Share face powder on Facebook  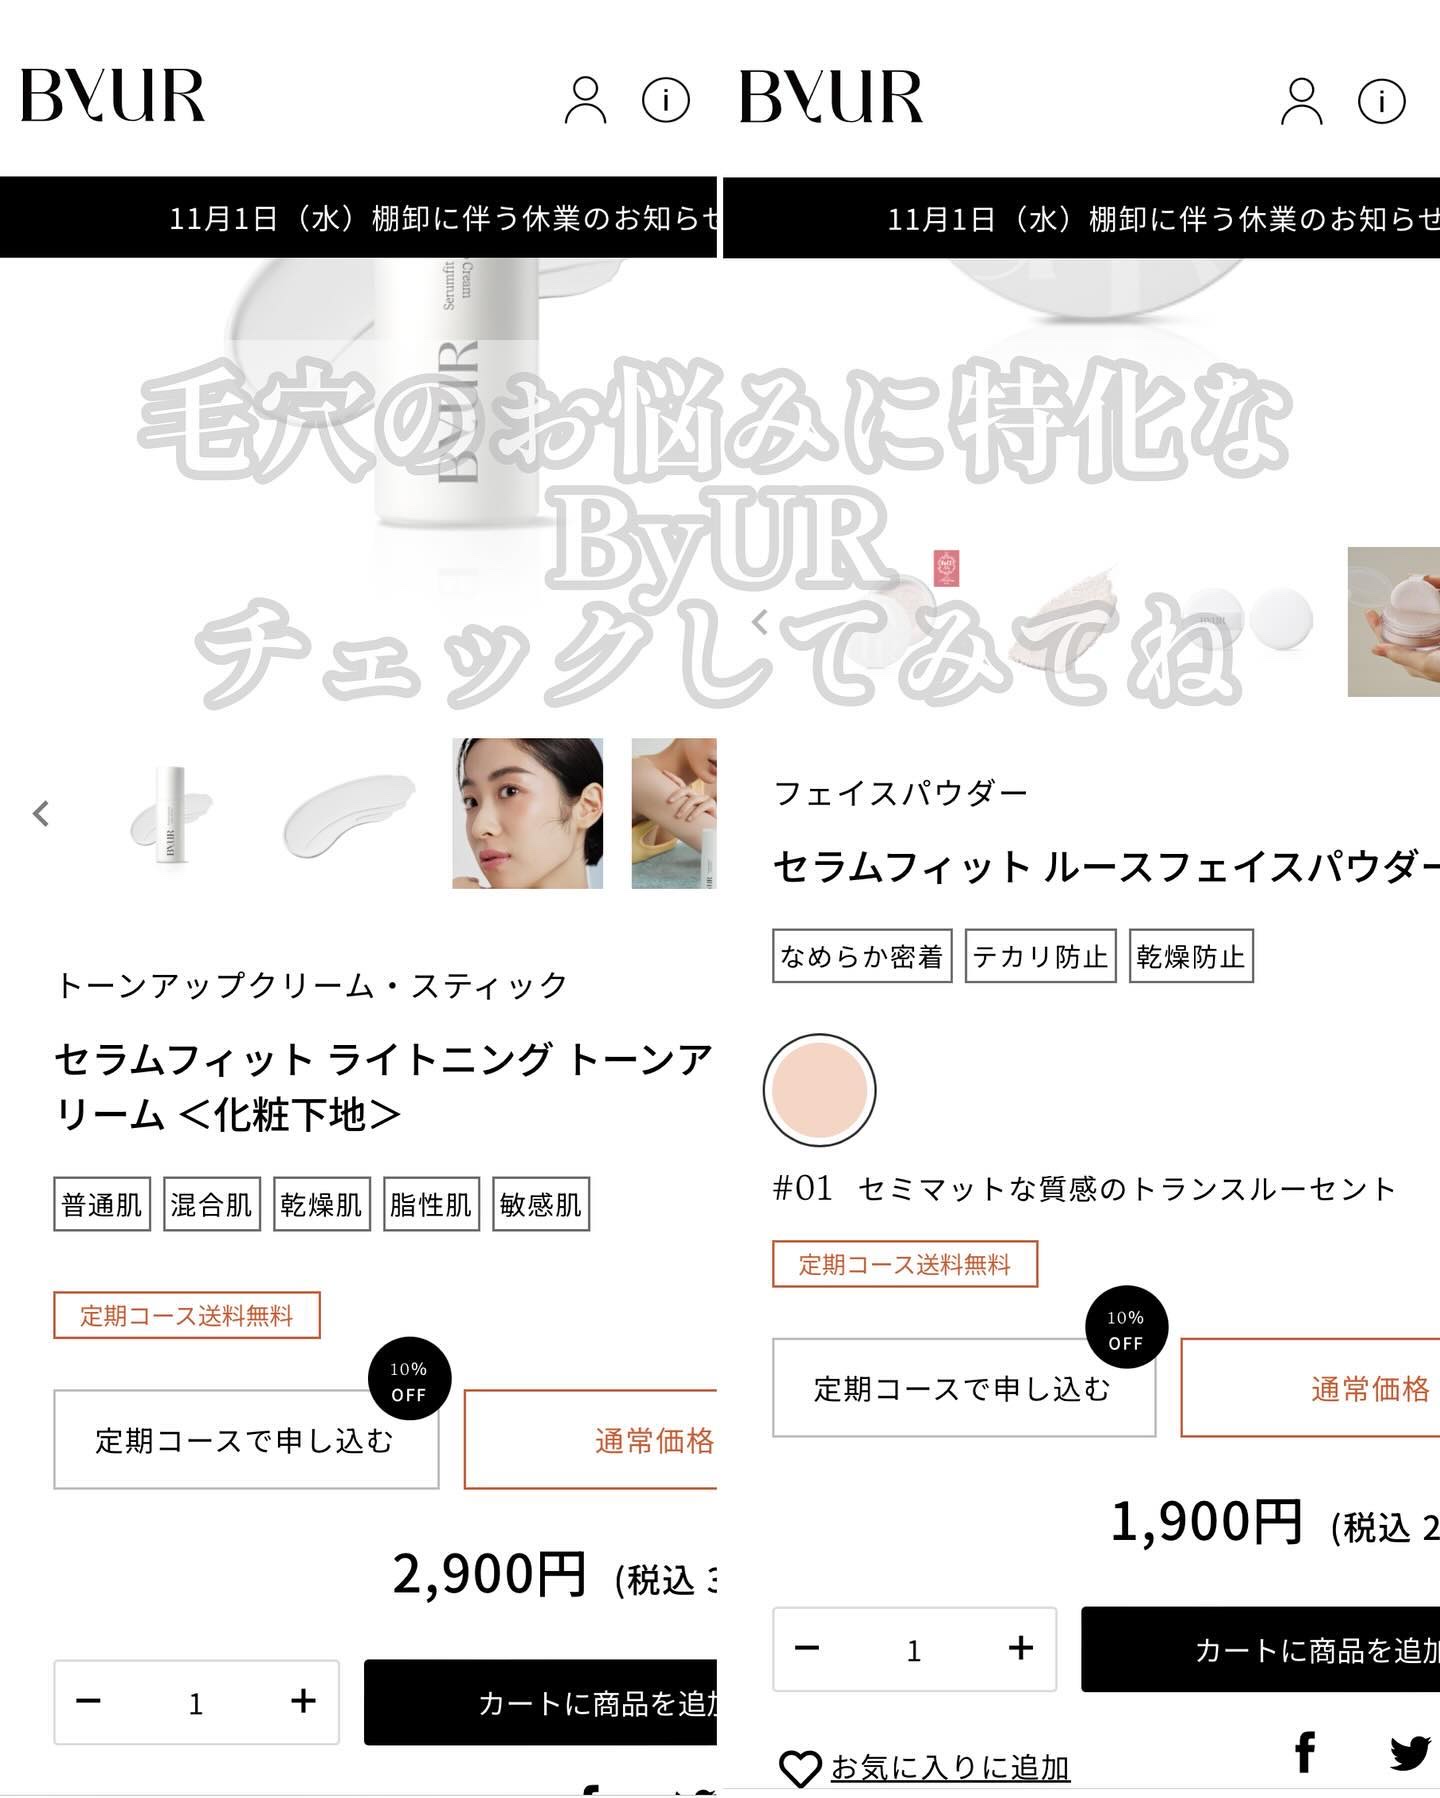(x=1305, y=1752)
